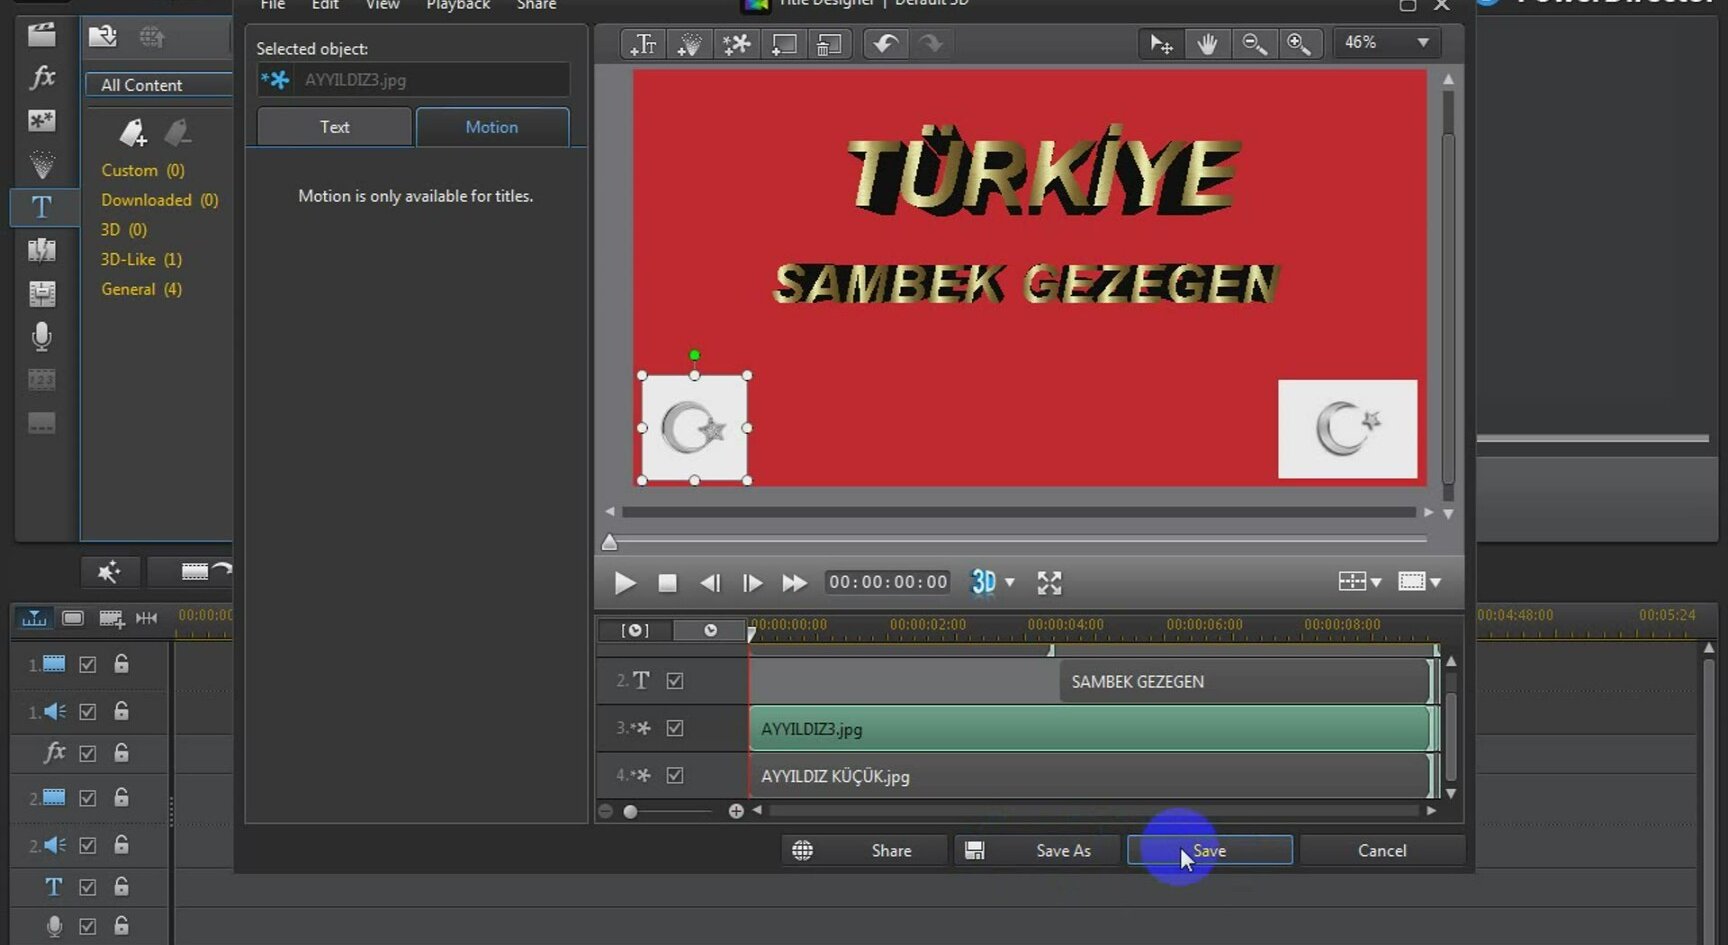Toggle 3D preview mode

(x=983, y=582)
